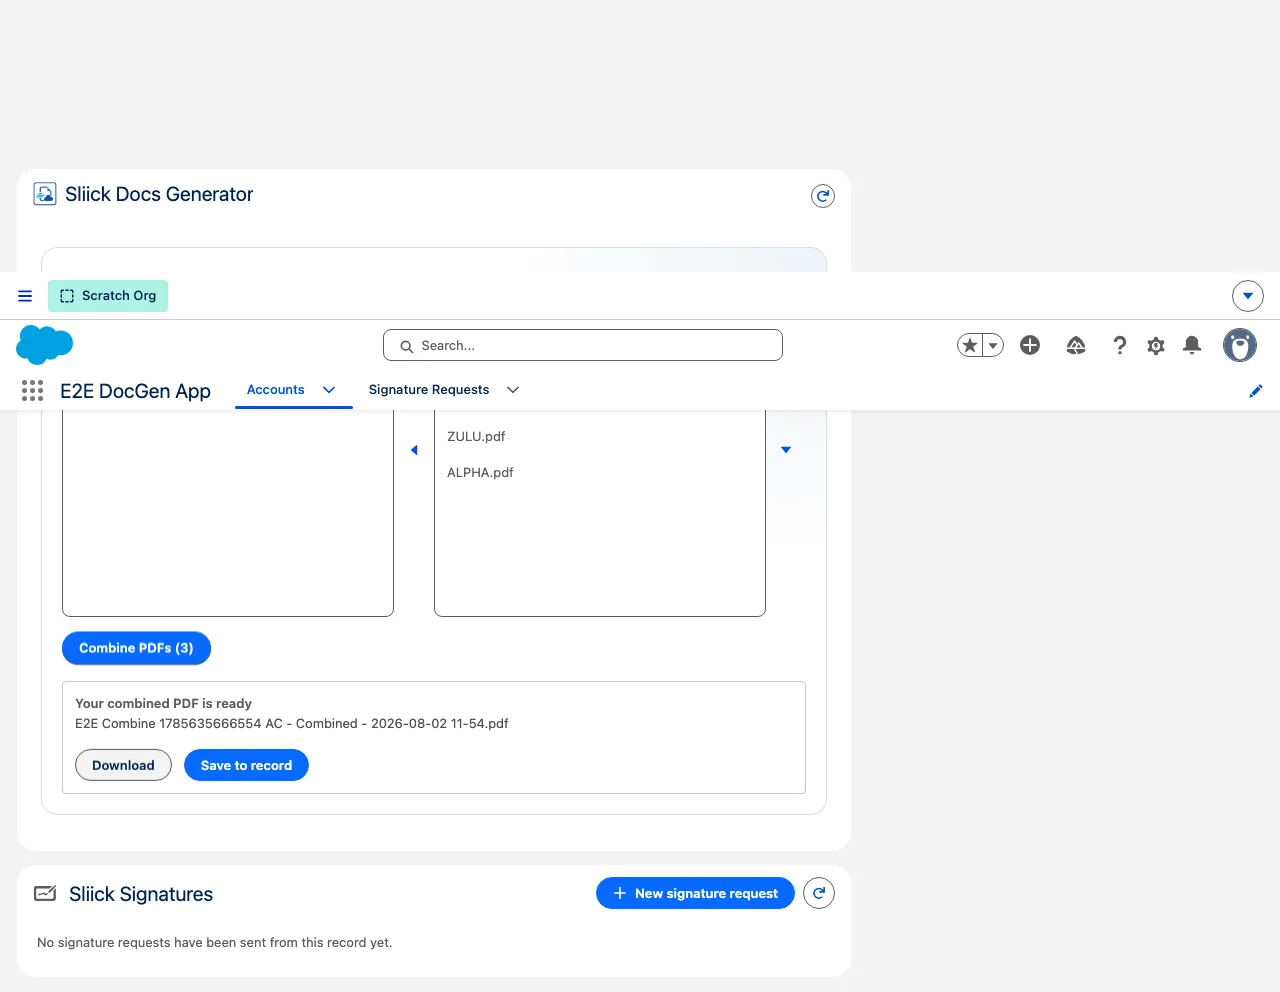Click the Sliick Signatures title

[x=141, y=894]
